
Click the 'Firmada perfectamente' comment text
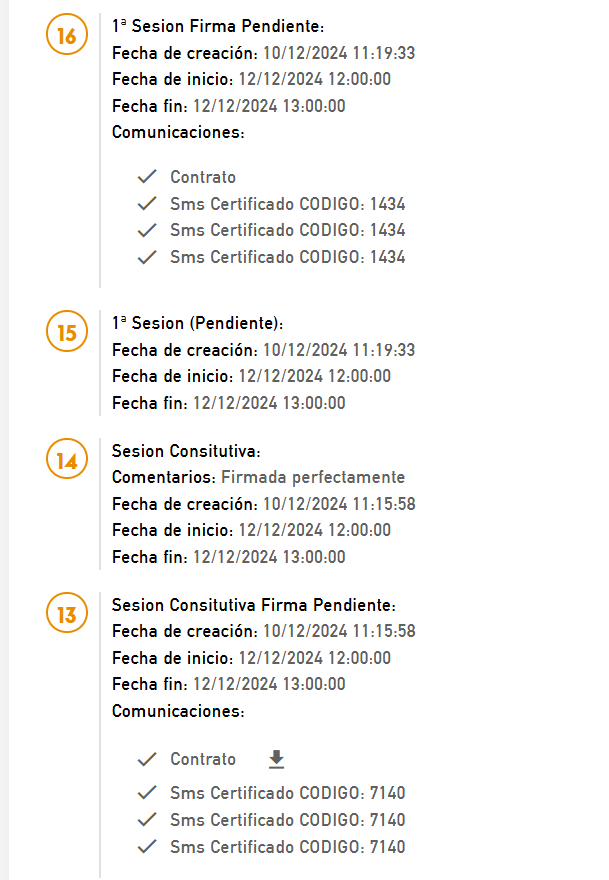click(x=313, y=478)
